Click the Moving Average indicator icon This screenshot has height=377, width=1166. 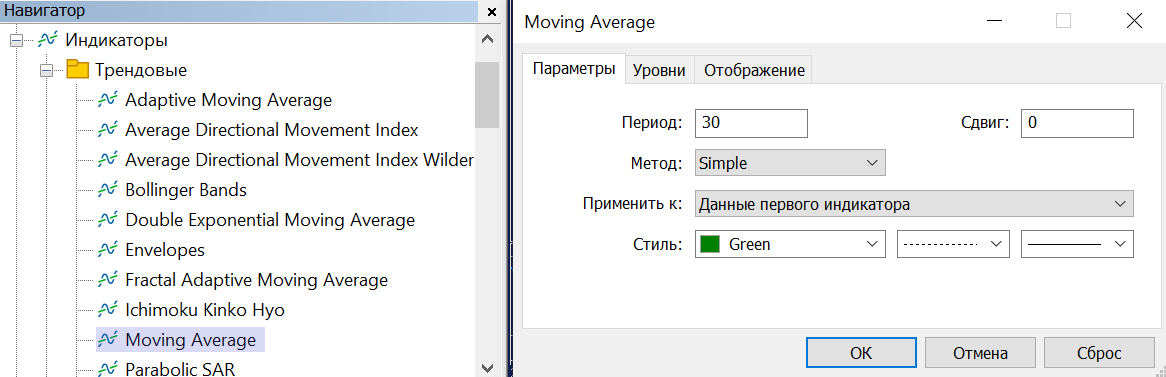[107, 341]
